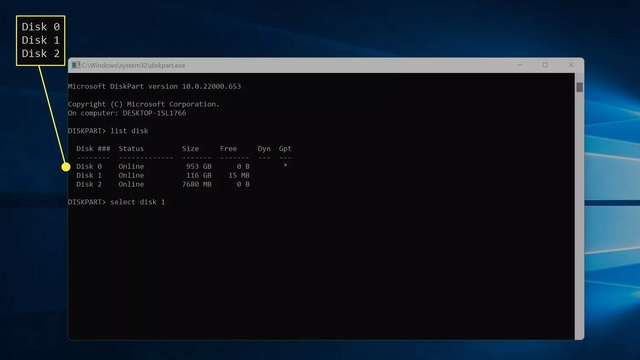Screen dimensions: 640x360
Task: Click the yellow Disk 0/1/2 callout box
Action: point(40,40)
